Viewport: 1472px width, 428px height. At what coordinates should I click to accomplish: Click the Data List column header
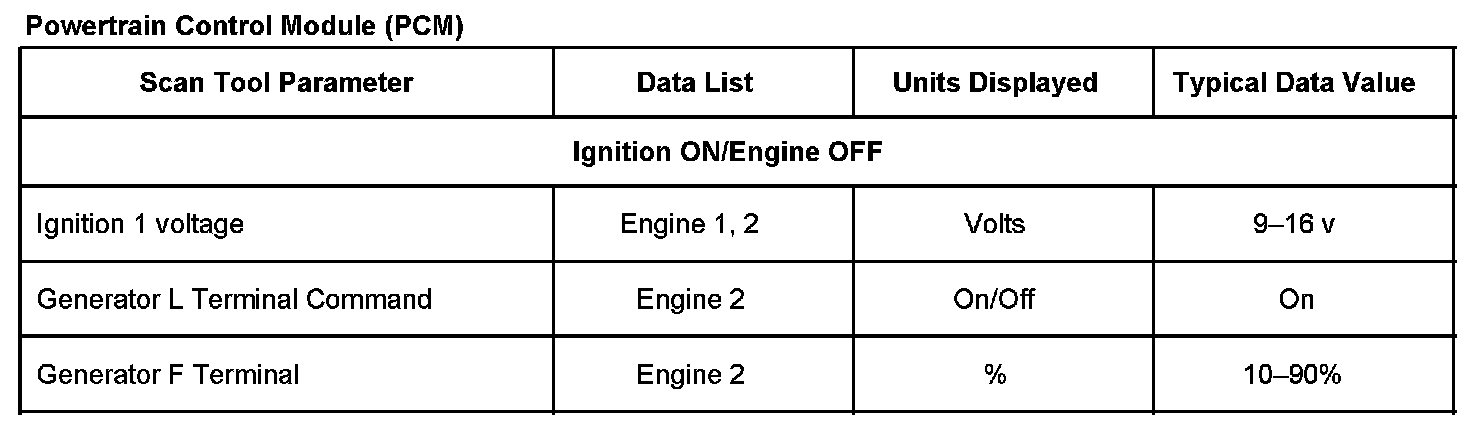695,82
